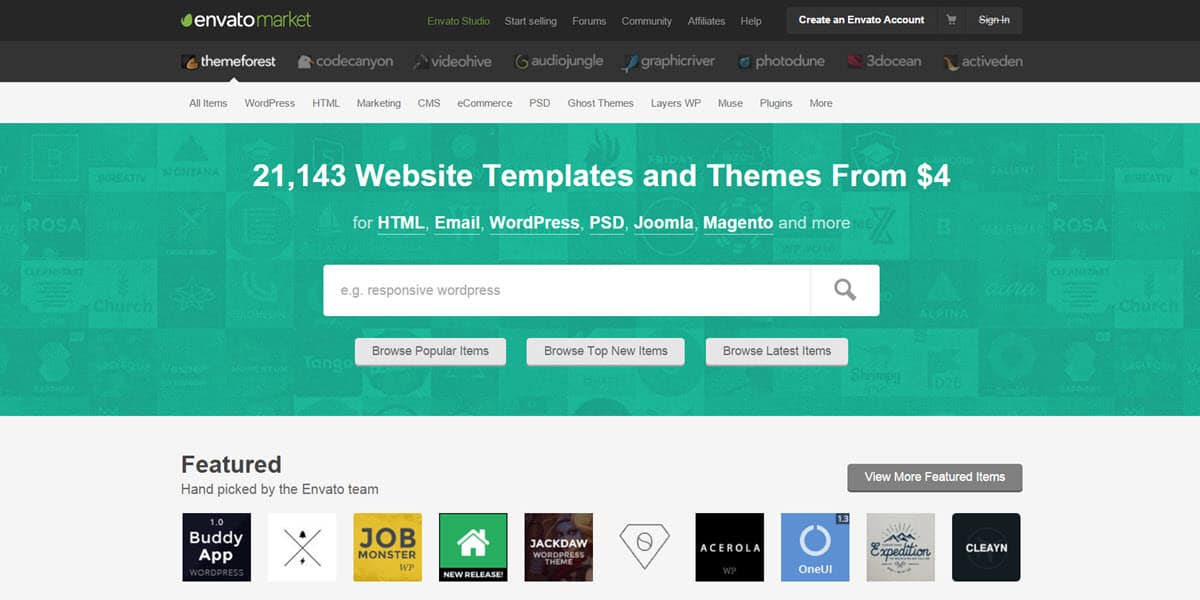Click View More Featured Items button

935,477
